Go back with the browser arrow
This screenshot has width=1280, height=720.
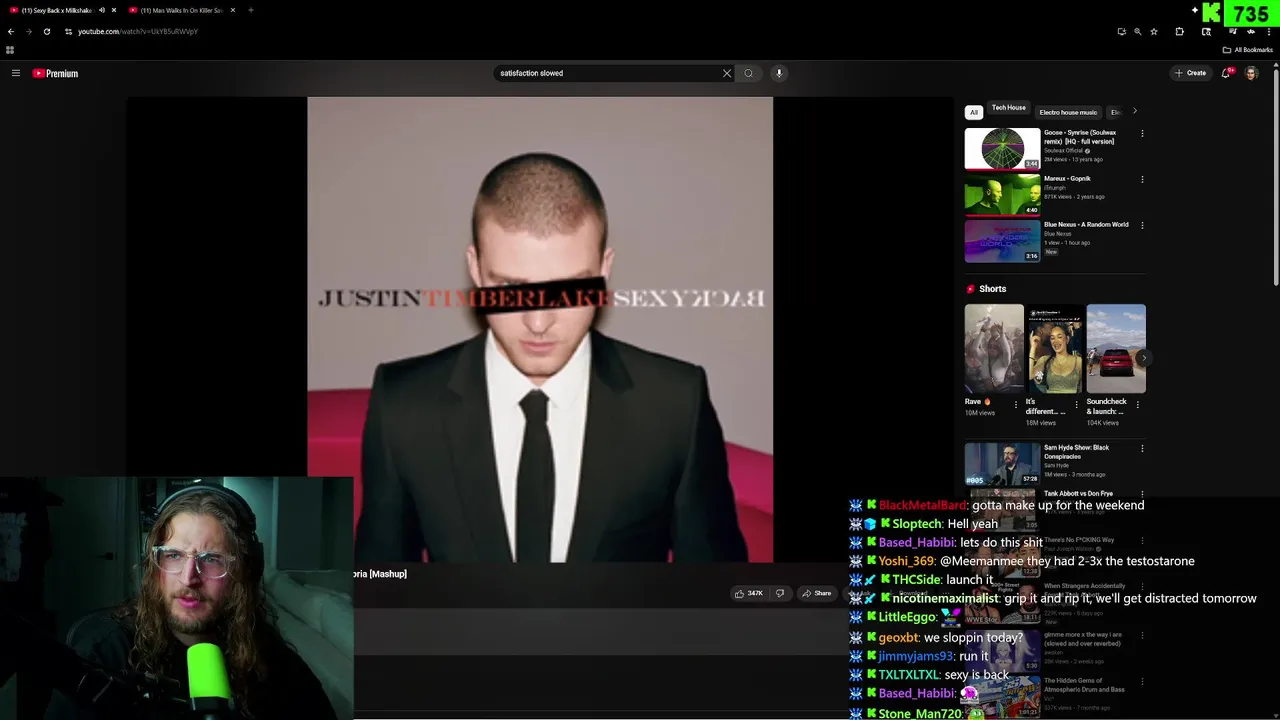pyautogui.click(x=11, y=32)
